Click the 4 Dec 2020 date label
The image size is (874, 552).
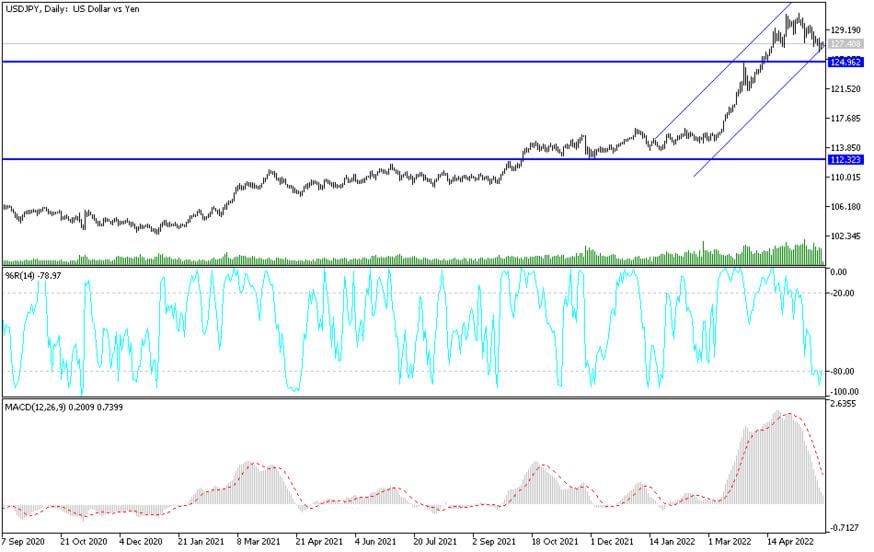pyautogui.click(x=140, y=541)
